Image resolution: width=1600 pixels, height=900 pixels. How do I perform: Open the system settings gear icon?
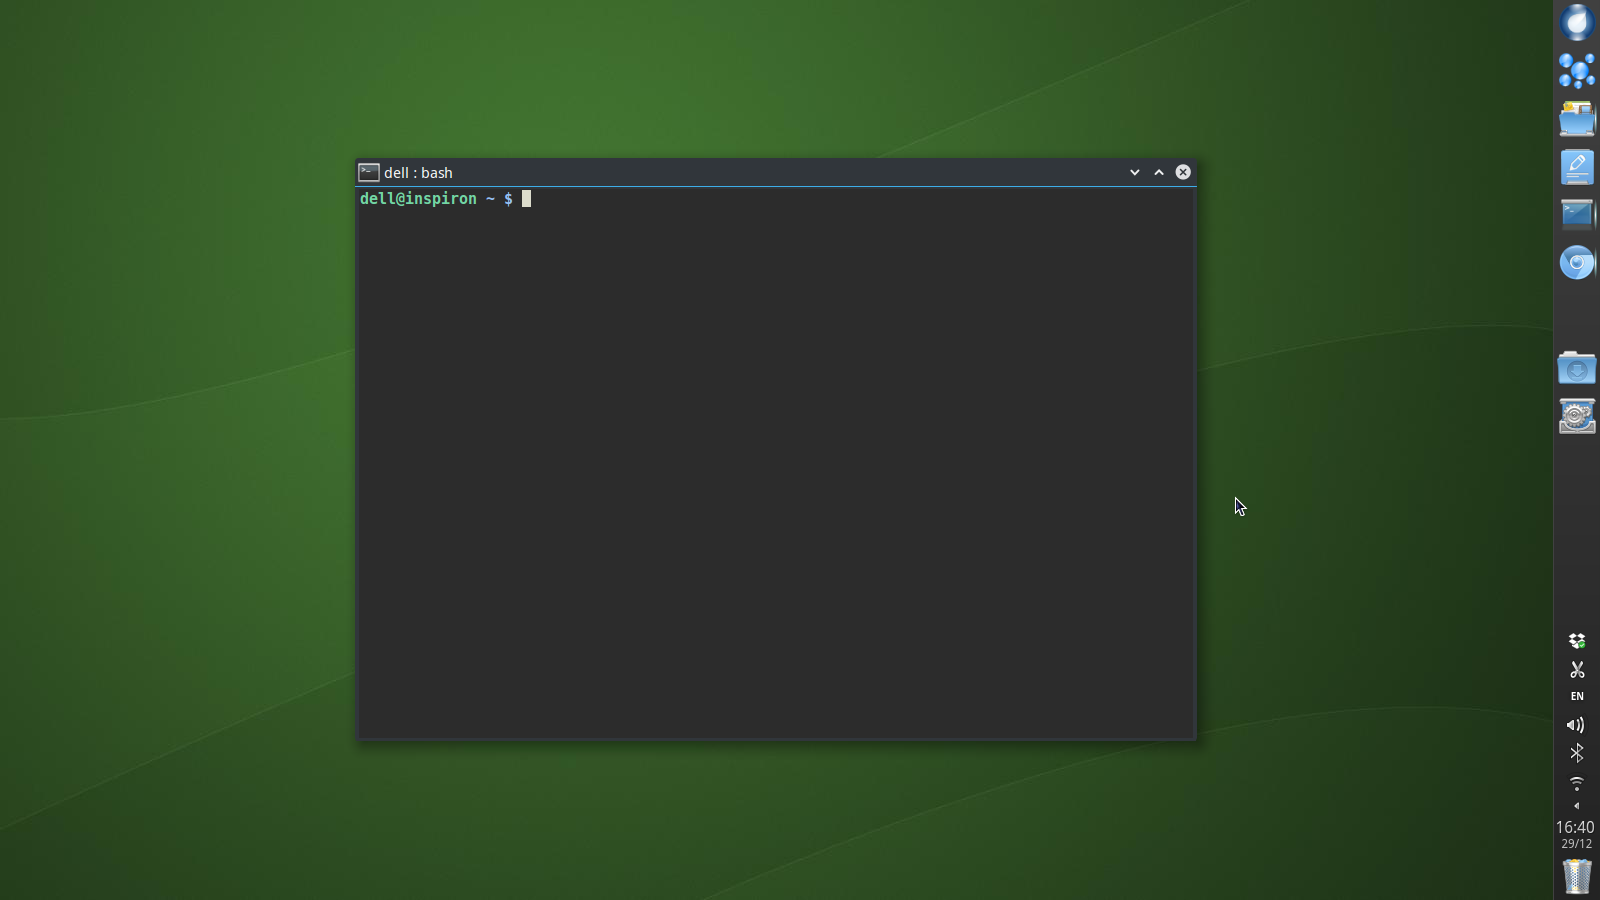click(x=1577, y=416)
